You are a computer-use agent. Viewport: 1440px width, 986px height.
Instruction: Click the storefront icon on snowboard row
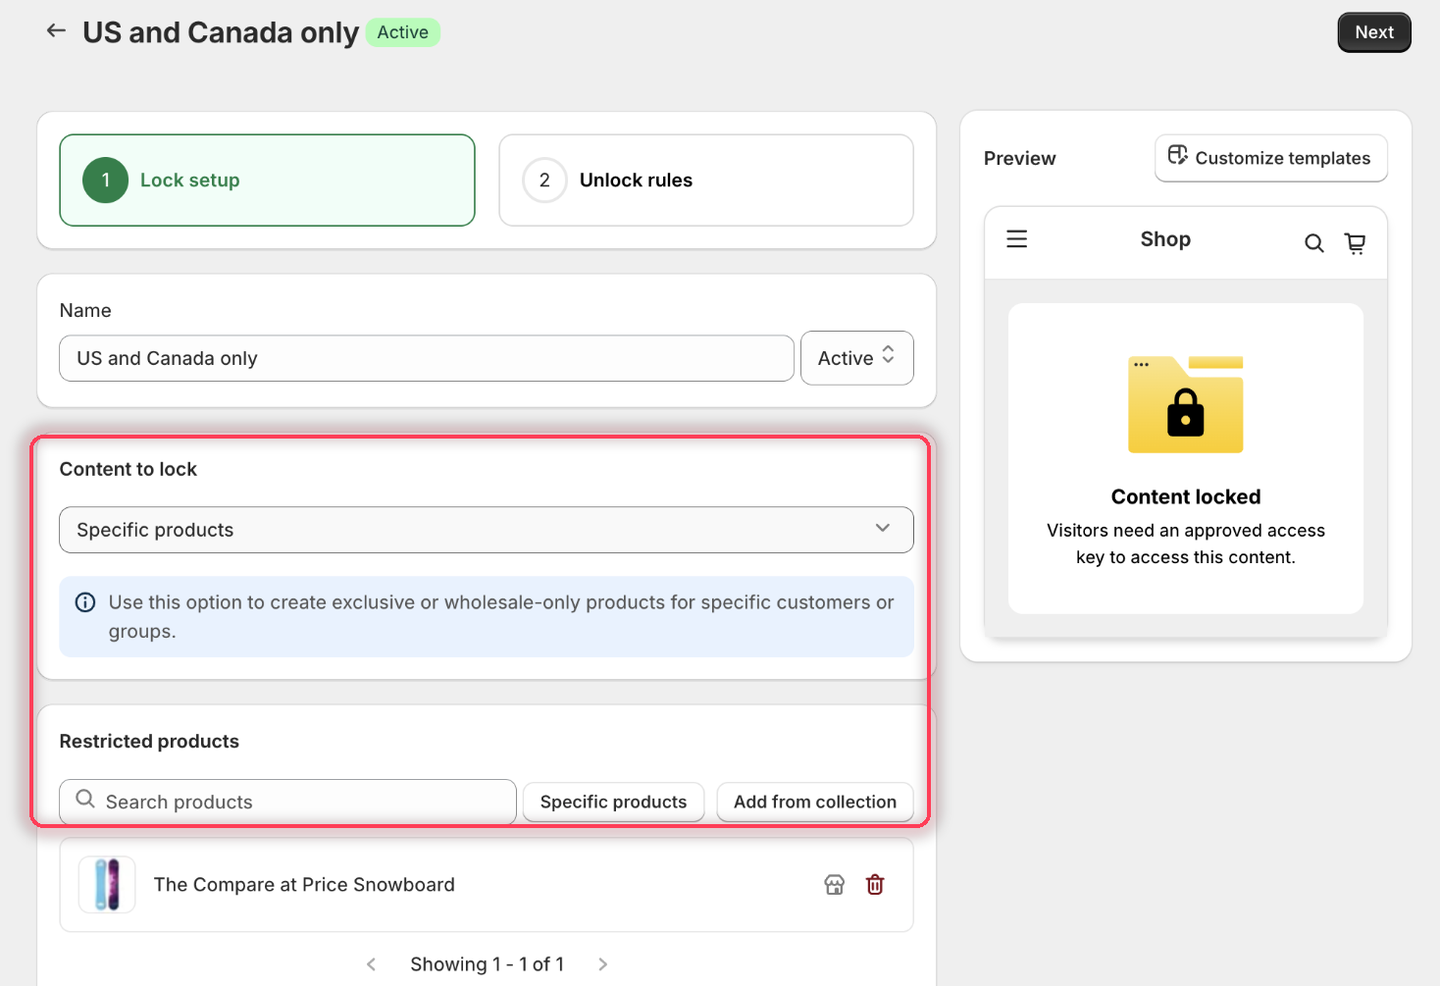tap(834, 885)
